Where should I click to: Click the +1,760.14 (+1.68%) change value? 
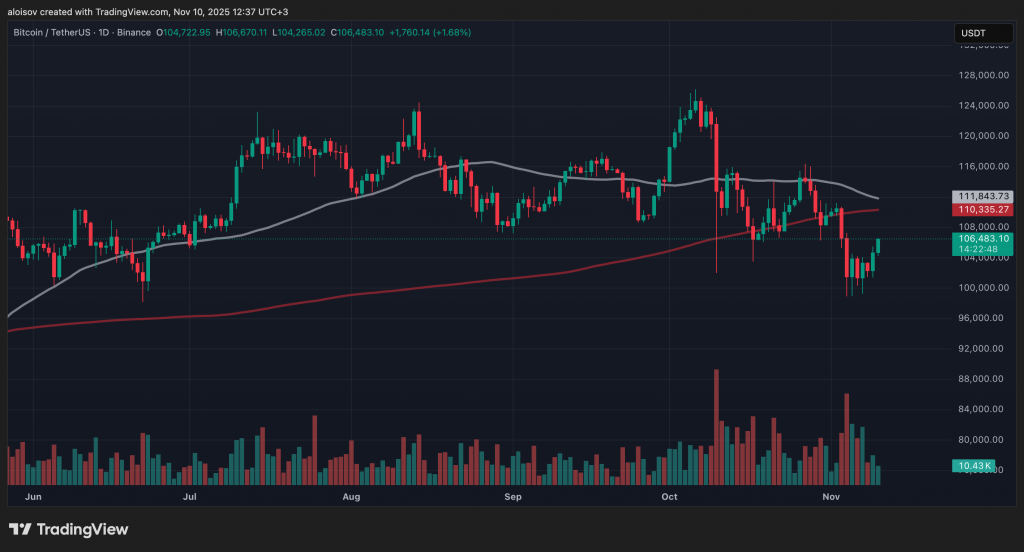(432, 33)
